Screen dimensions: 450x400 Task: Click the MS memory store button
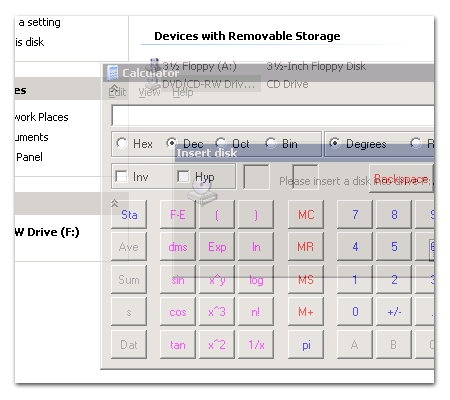pos(306,279)
